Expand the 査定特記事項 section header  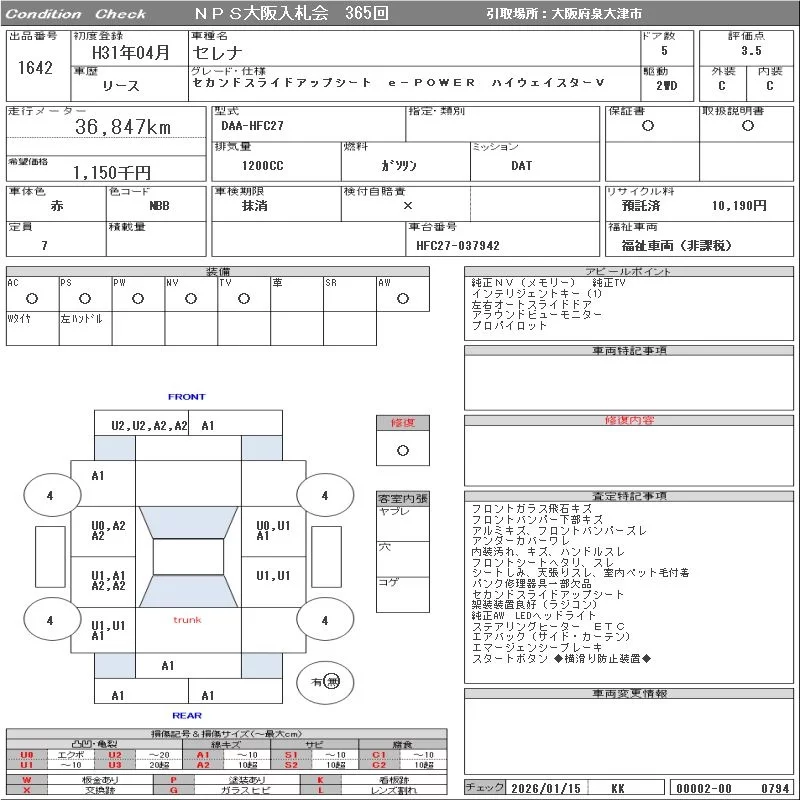(x=629, y=496)
